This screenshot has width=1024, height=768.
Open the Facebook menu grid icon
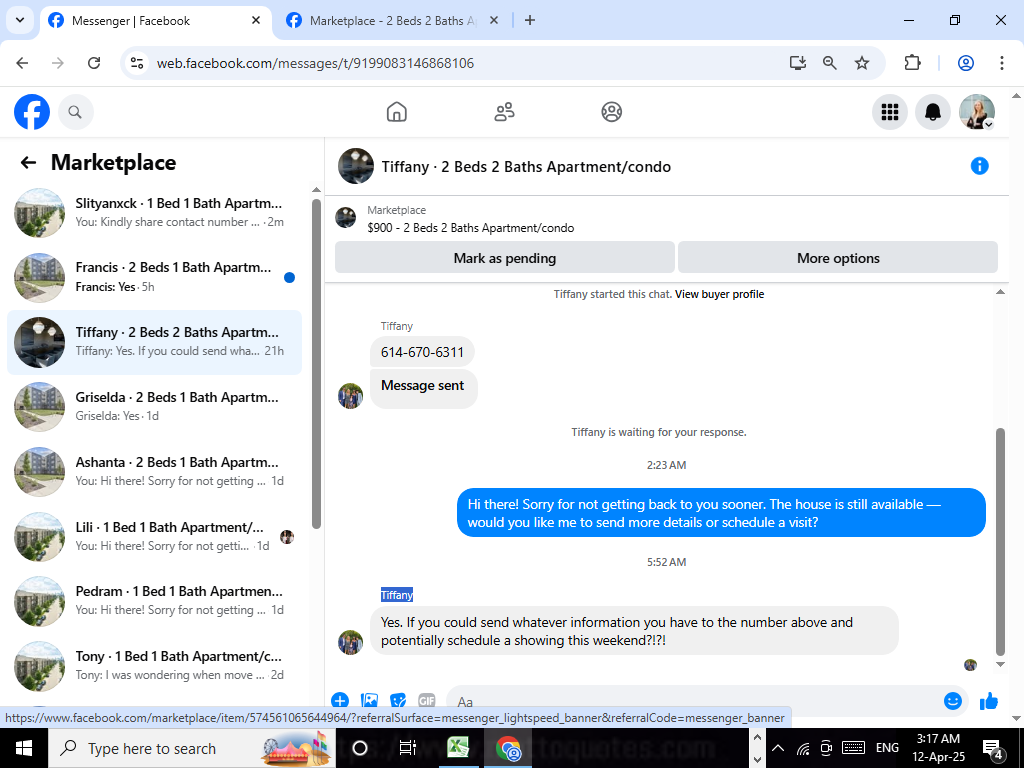point(889,112)
